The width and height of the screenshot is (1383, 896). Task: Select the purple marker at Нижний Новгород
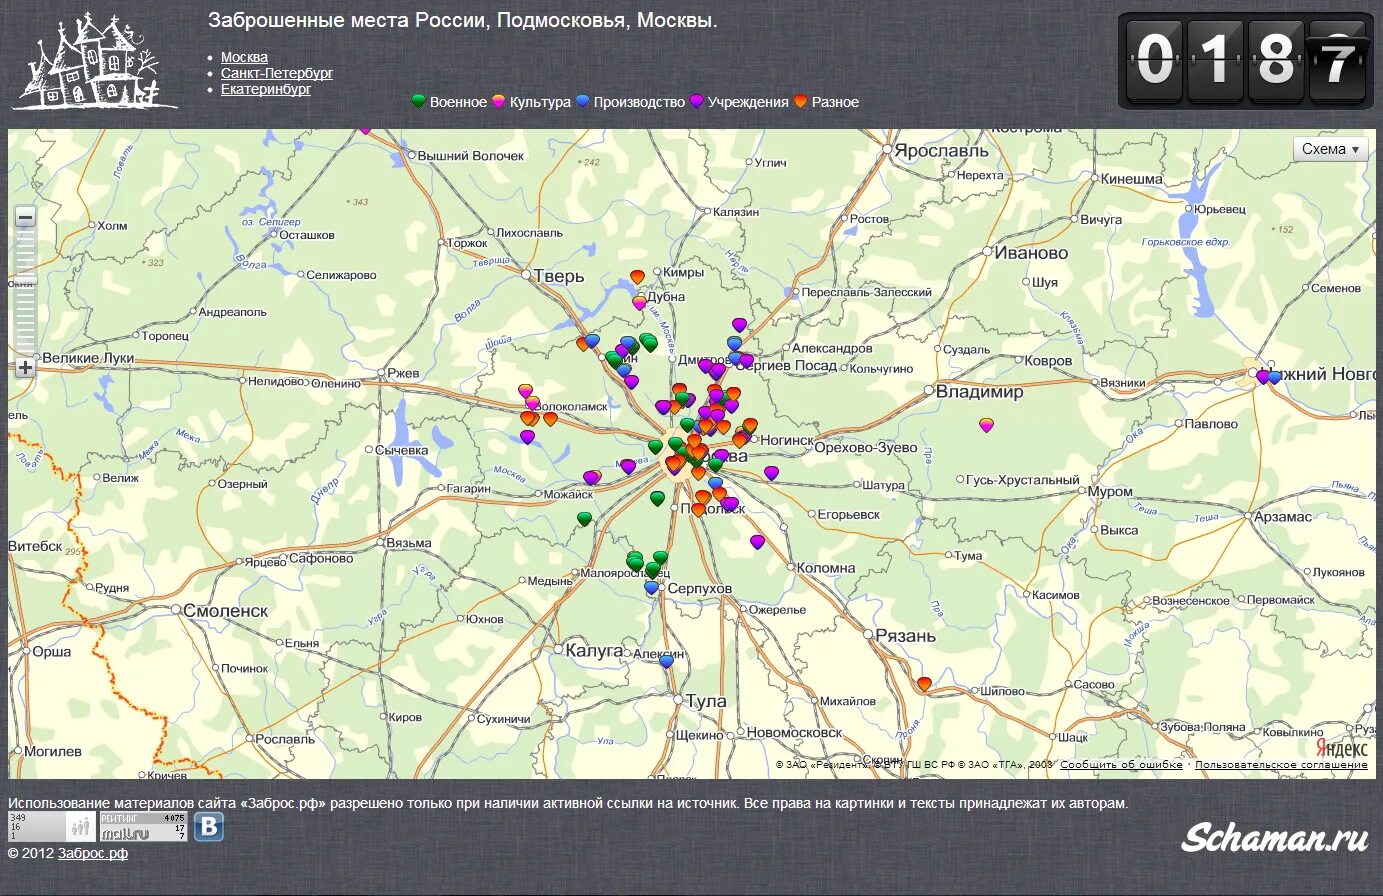click(x=1263, y=376)
